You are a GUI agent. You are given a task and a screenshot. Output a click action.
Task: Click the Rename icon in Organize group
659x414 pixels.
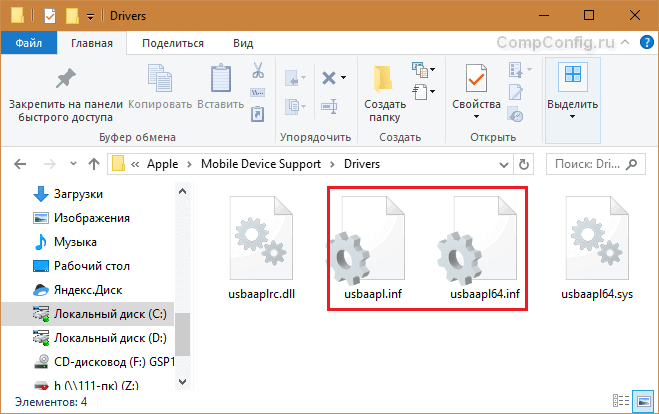click(x=329, y=106)
